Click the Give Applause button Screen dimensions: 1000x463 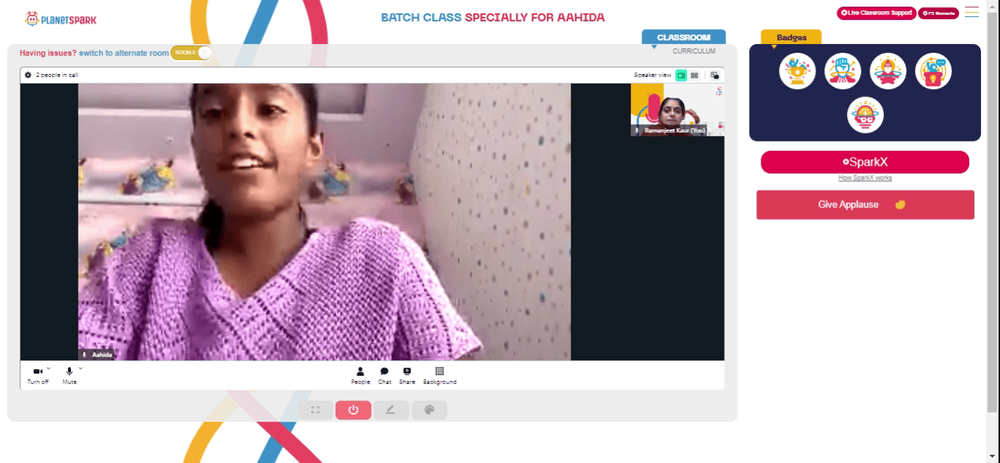click(x=865, y=205)
